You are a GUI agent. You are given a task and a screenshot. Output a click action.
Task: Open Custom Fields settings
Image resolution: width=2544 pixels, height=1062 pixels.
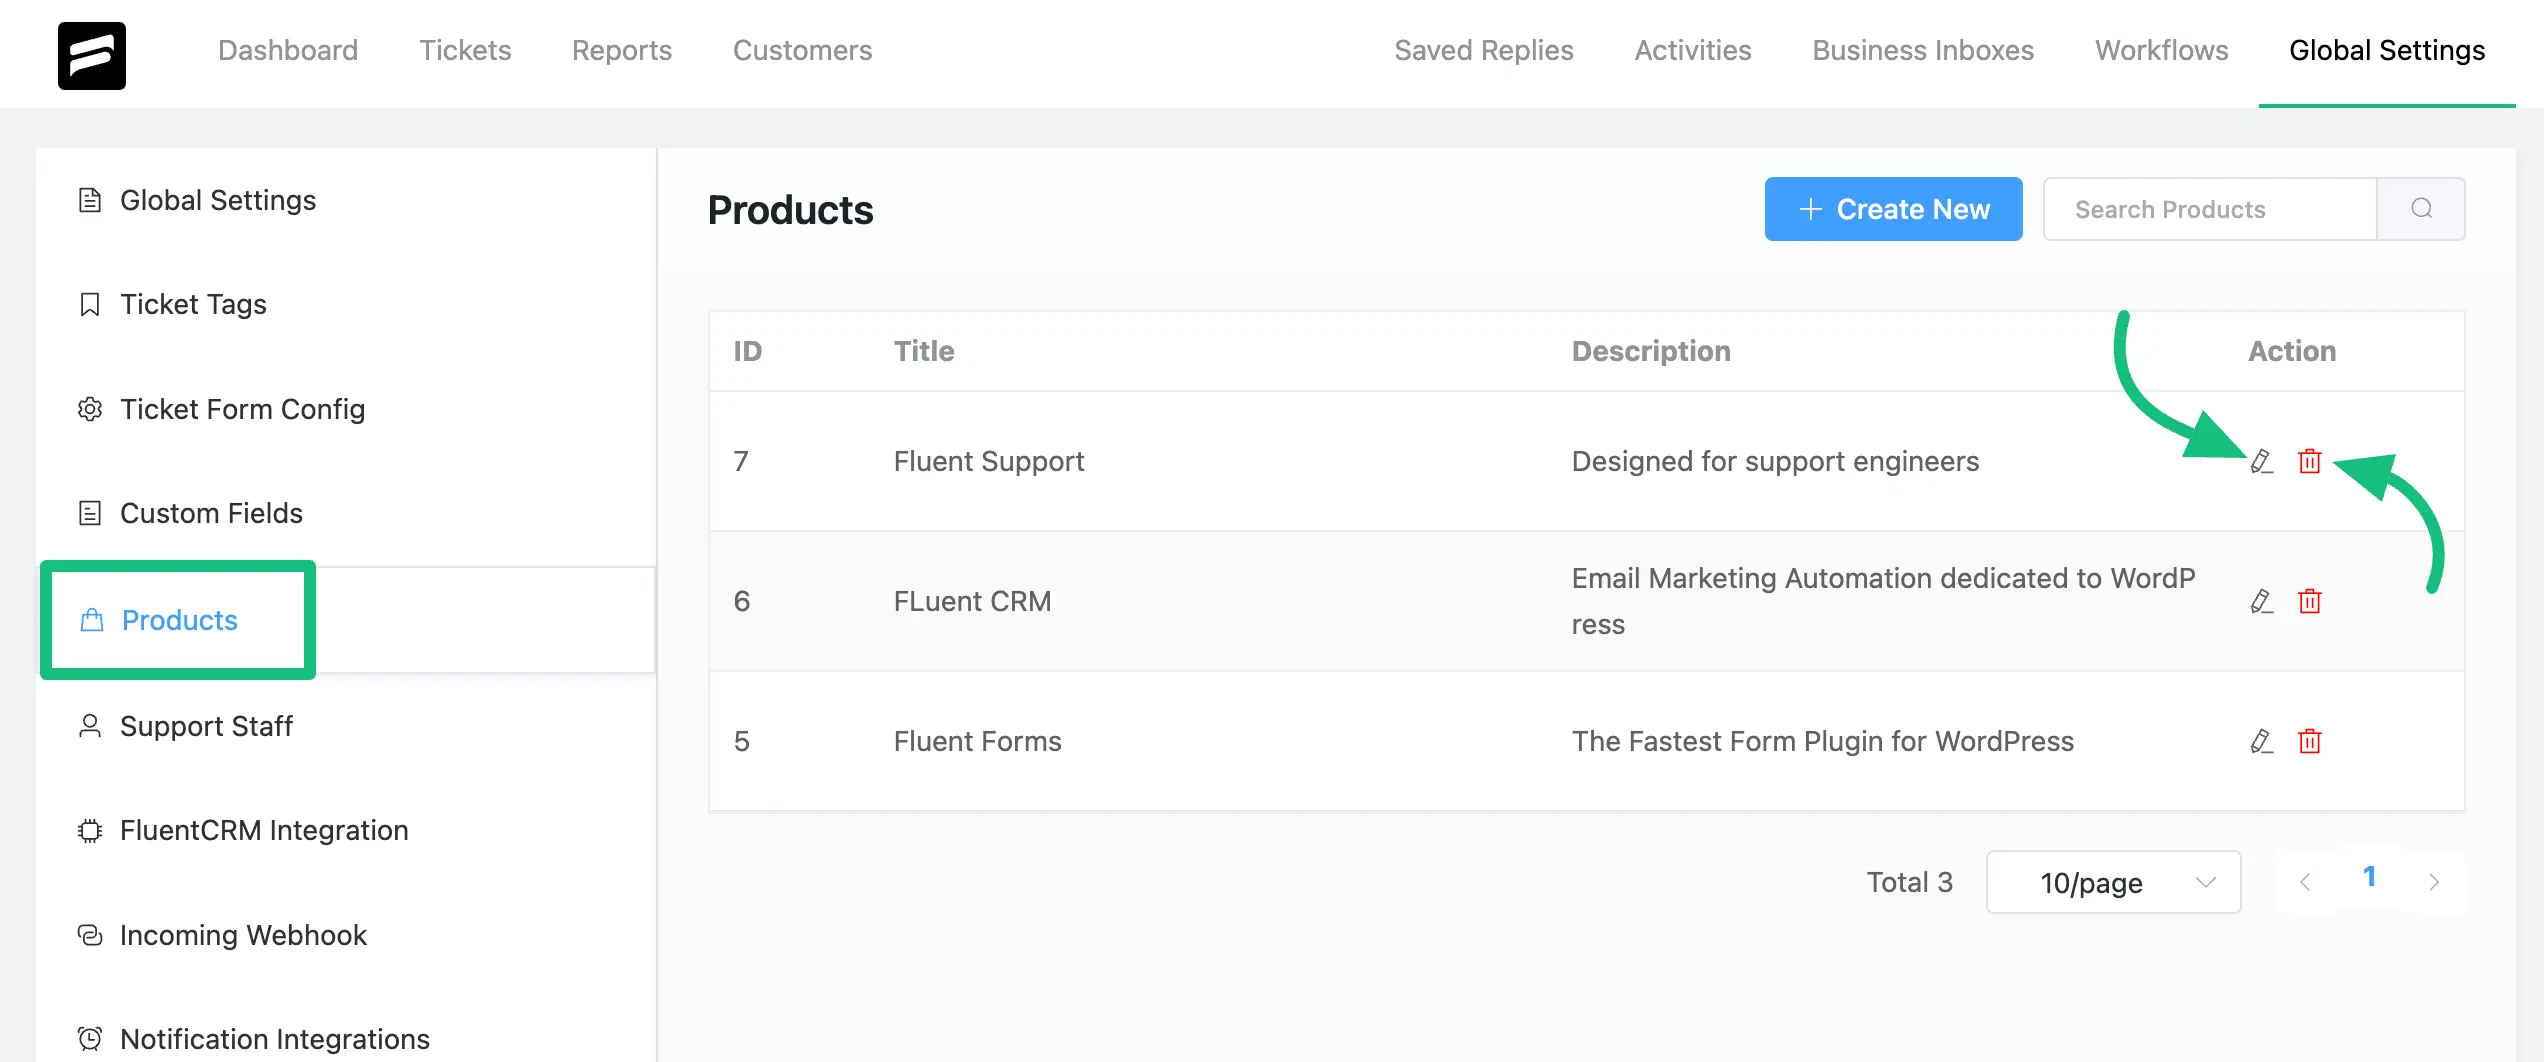(x=345, y=513)
